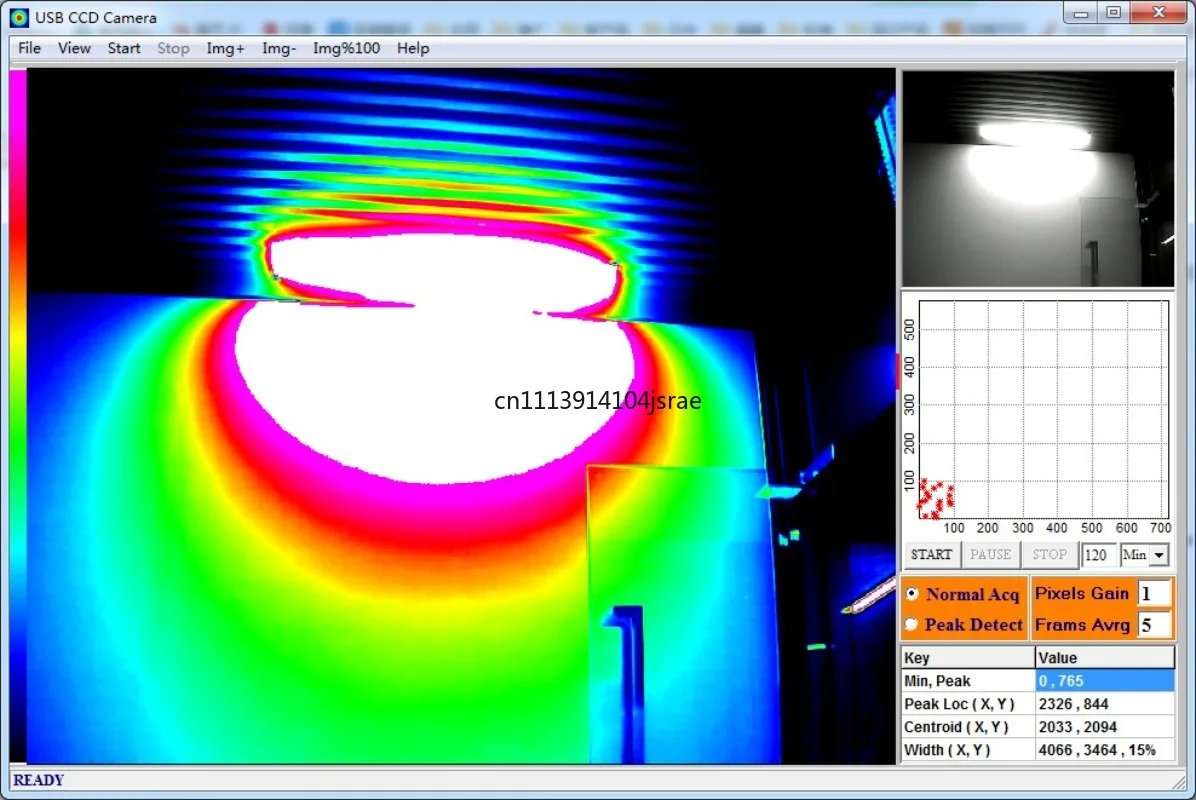Click the main false-color beam image
The image size is (1196, 800).
point(461,416)
